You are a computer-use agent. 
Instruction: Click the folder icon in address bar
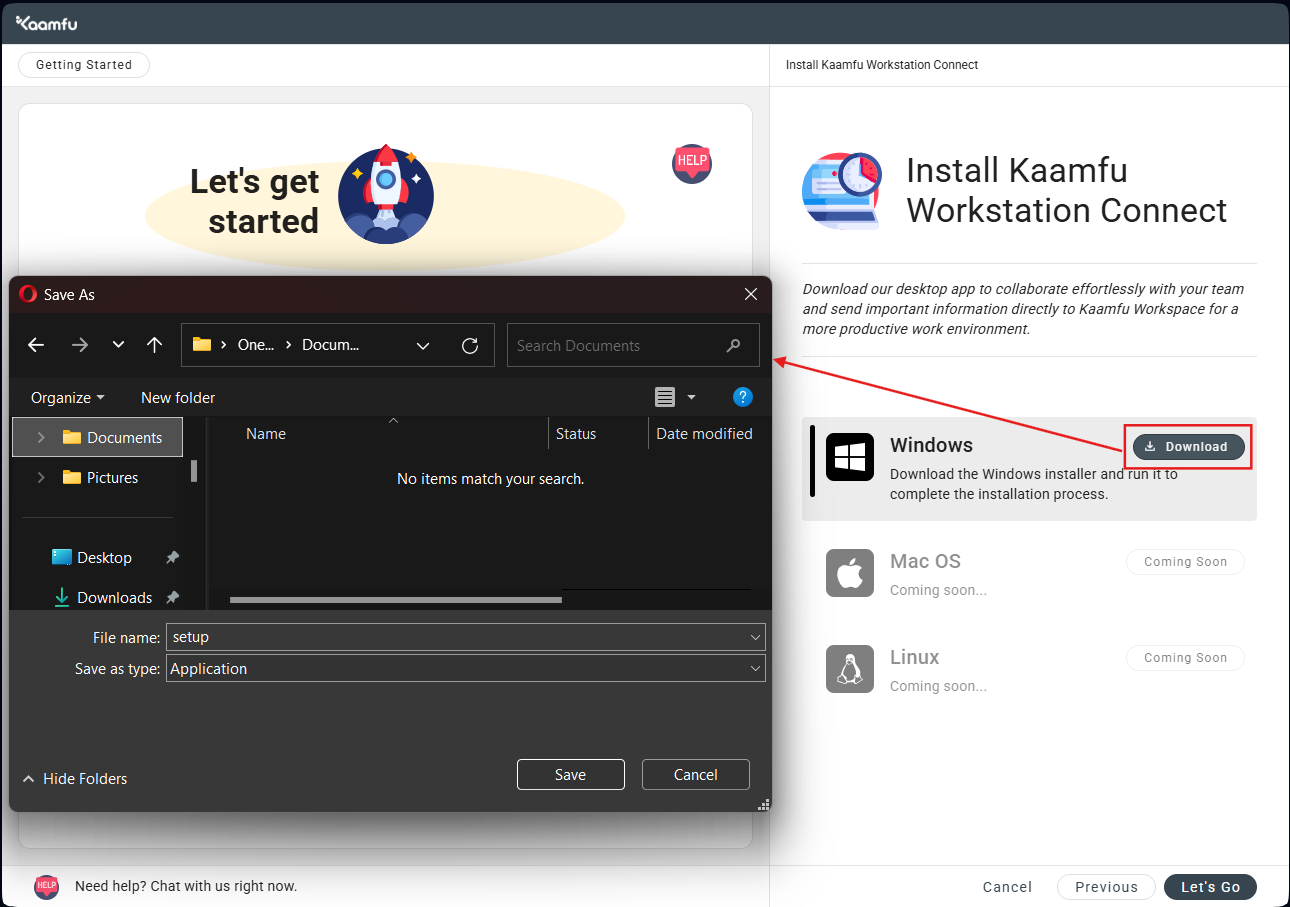coord(202,345)
